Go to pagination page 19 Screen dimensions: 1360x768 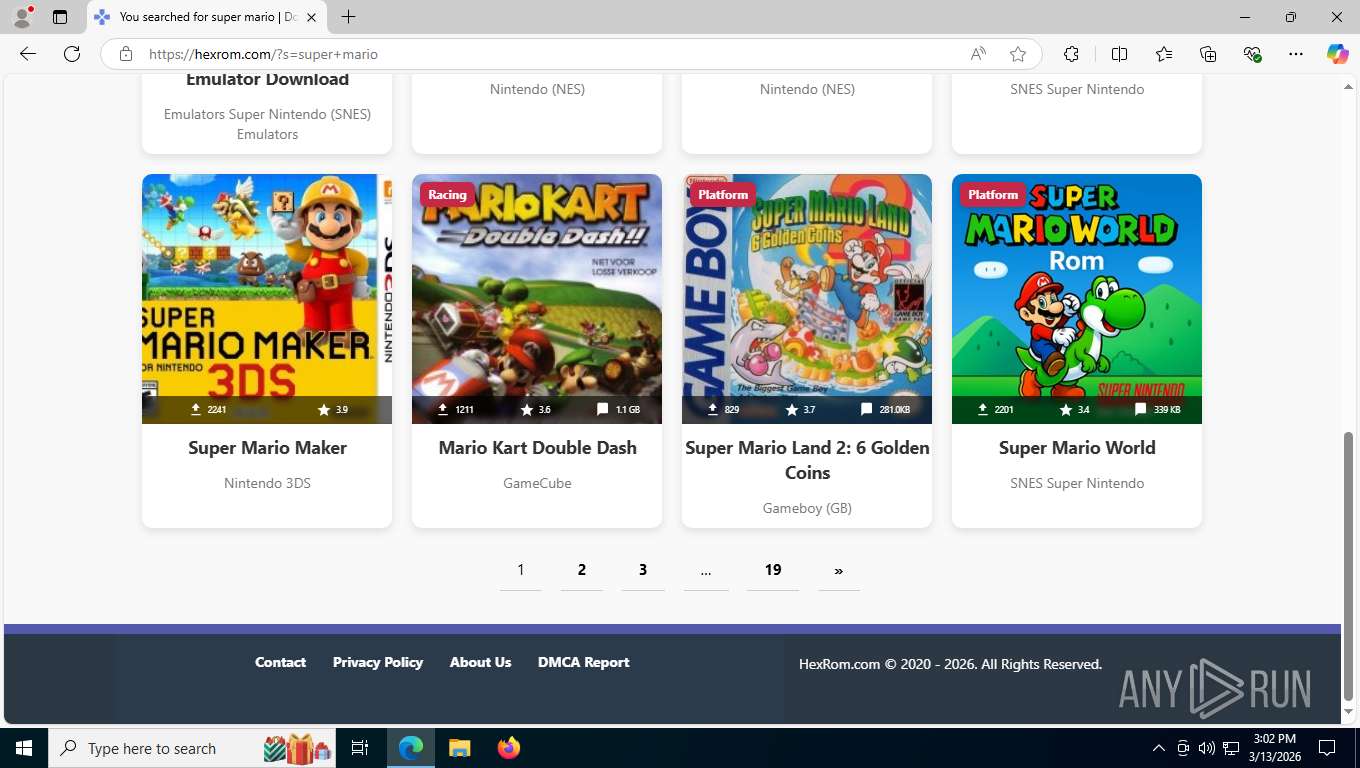[773, 570]
